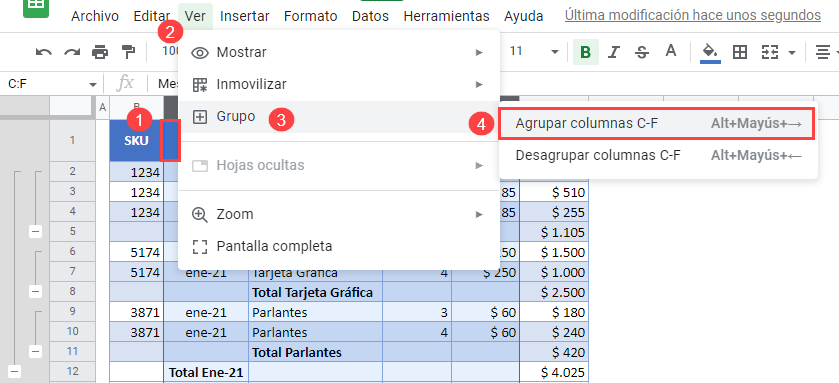Open the text color tool
This screenshot has width=839, height=383.
pyautogui.click(x=670, y=51)
